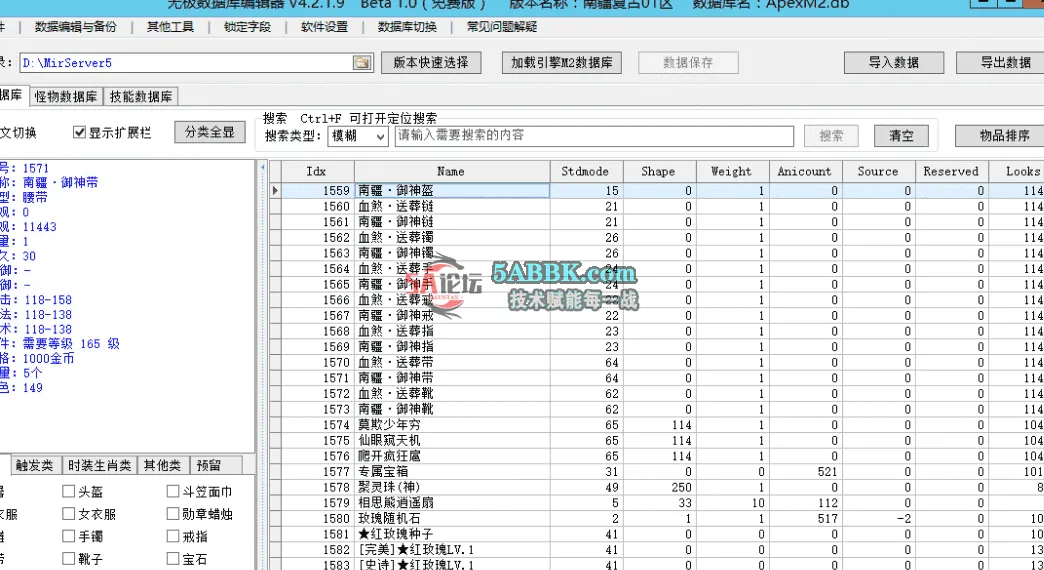Click Idx cell 1571
The height and width of the screenshot is (570, 1044).
(318, 378)
